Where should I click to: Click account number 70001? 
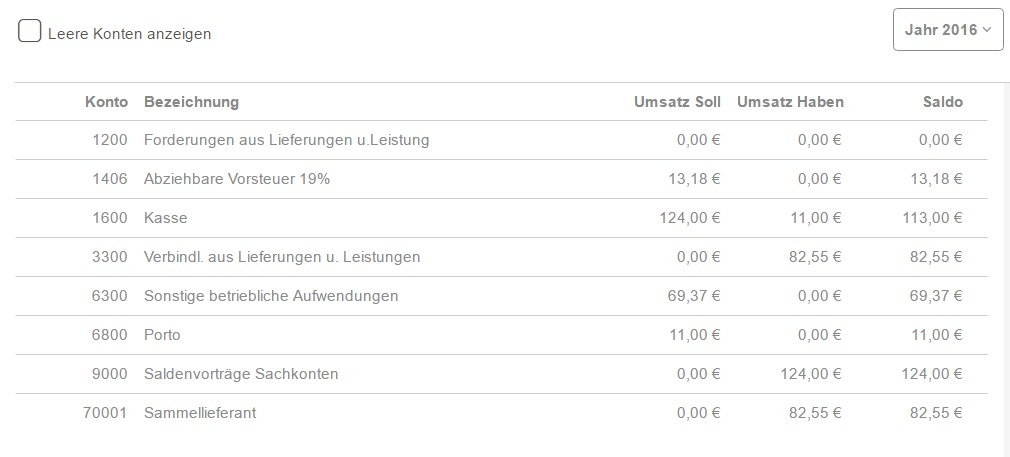105,412
